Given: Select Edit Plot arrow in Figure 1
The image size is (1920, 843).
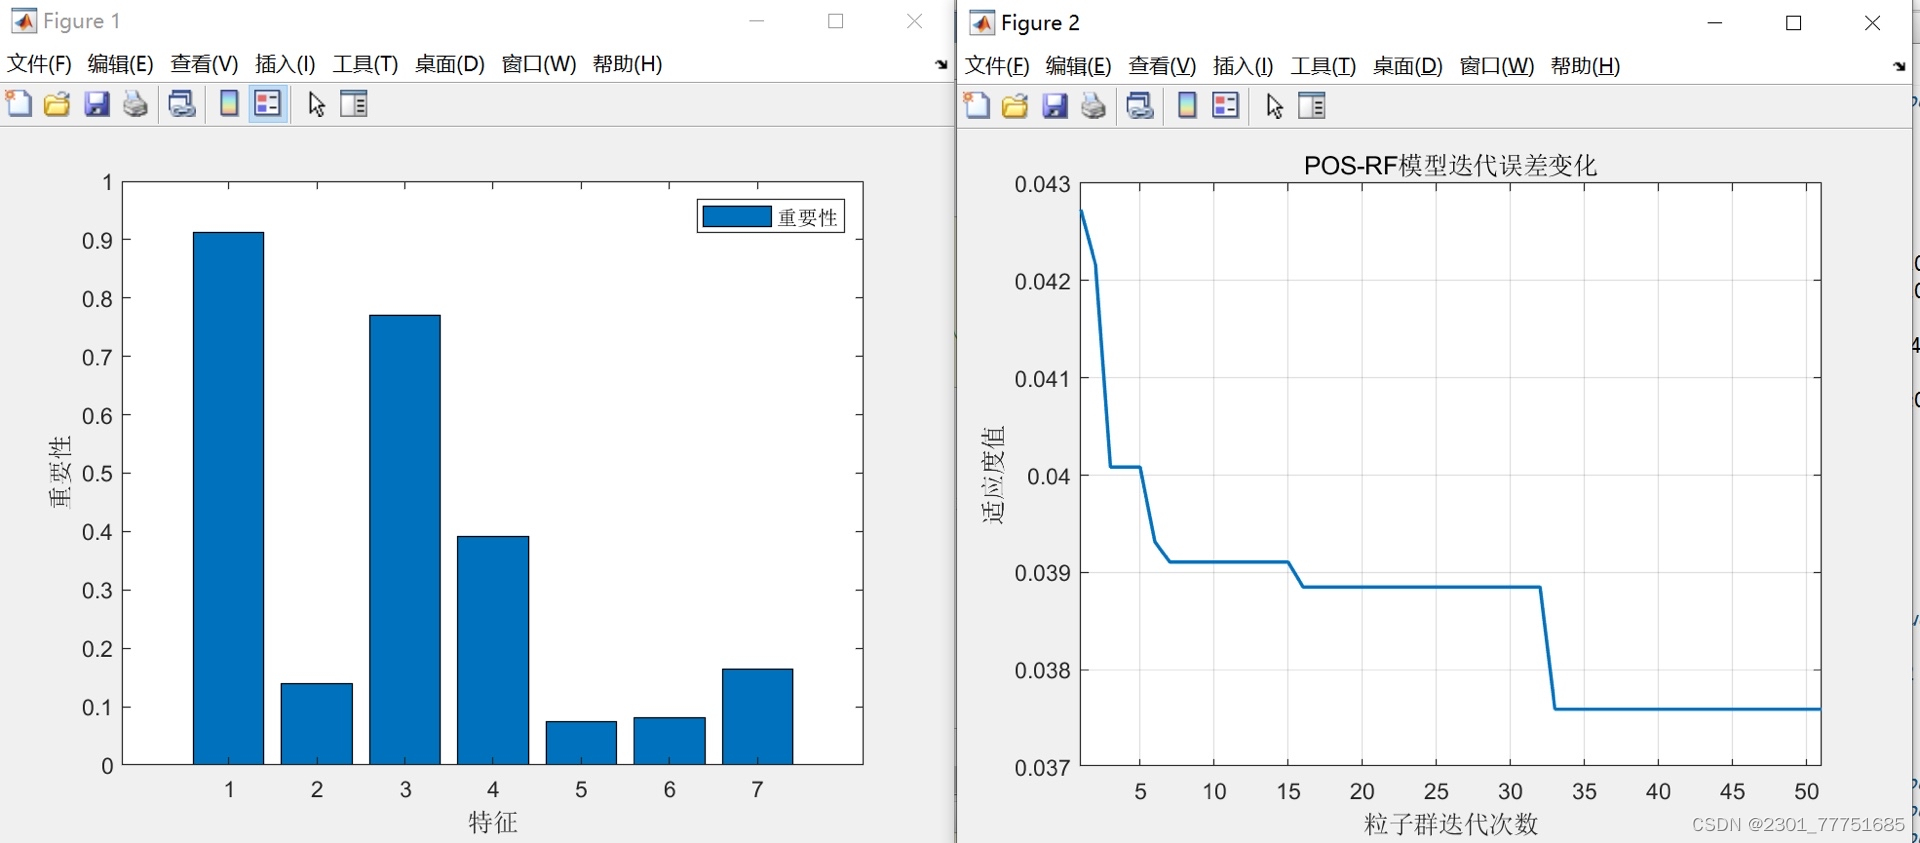Looking at the screenshot, I should click(x=316, y=104).
